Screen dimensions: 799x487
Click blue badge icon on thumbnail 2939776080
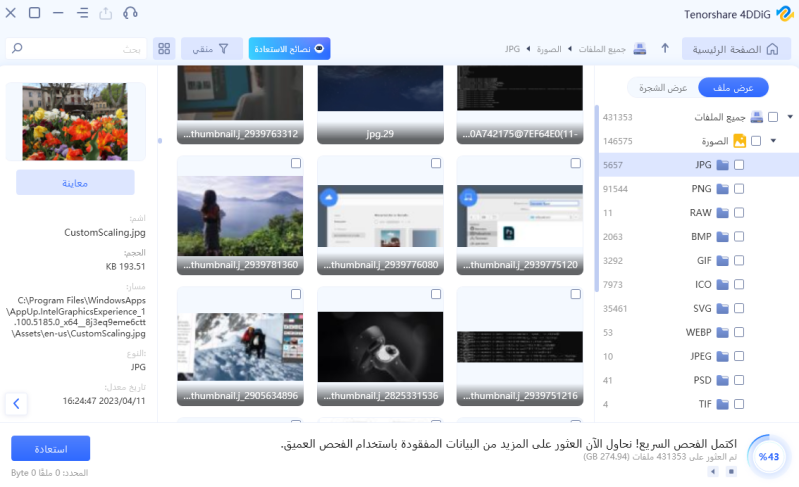point(329,197)
